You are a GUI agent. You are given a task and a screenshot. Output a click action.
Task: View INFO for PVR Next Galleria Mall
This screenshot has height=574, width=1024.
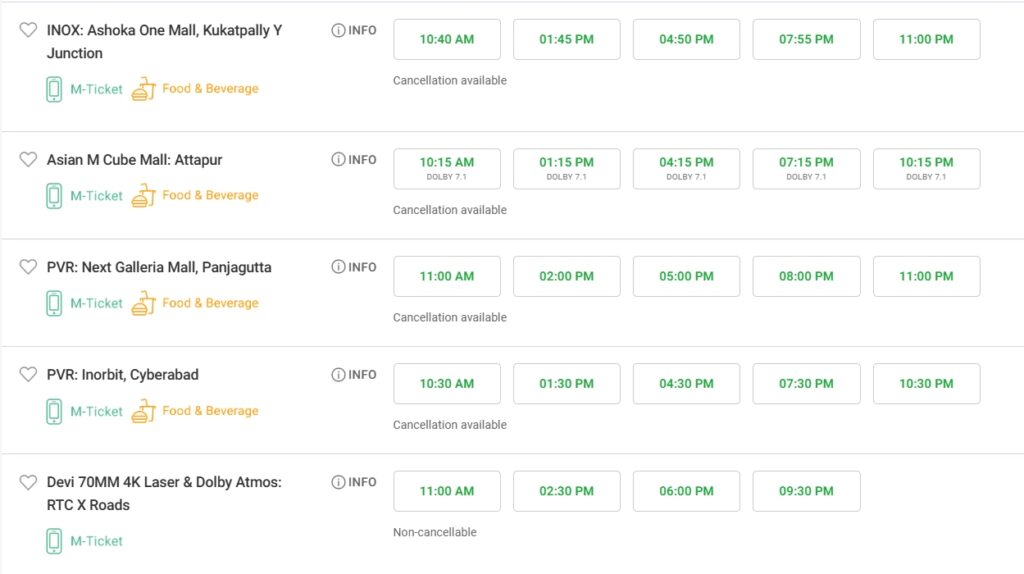tap(354, 267)
